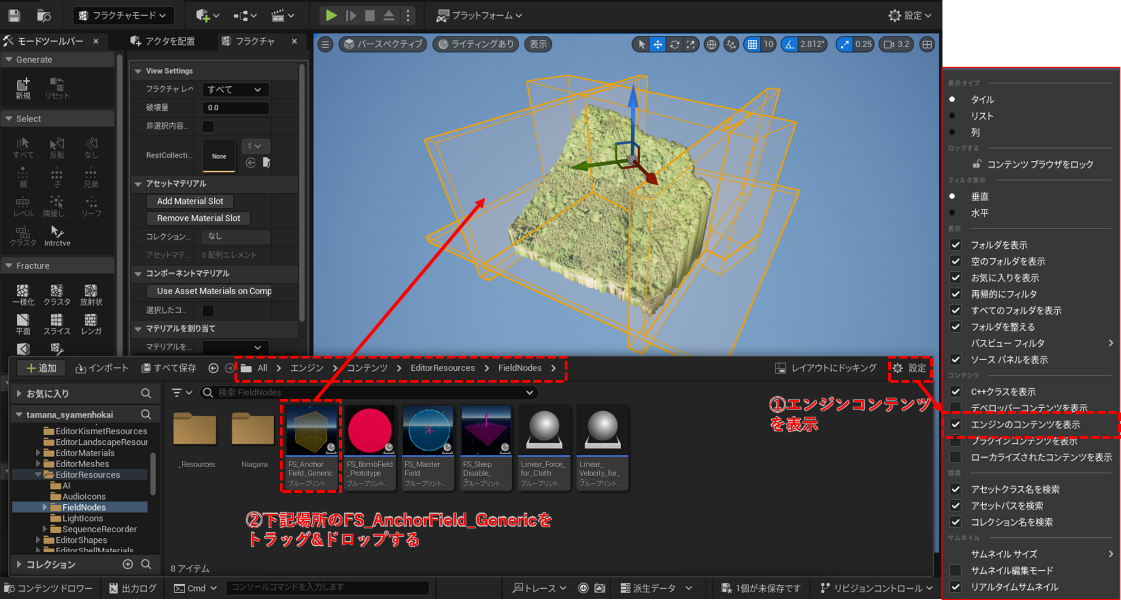Click the 新規 (New) generate icon
Image resolution: width=1121 pixels, height=600 pixels.
(23, 88)
